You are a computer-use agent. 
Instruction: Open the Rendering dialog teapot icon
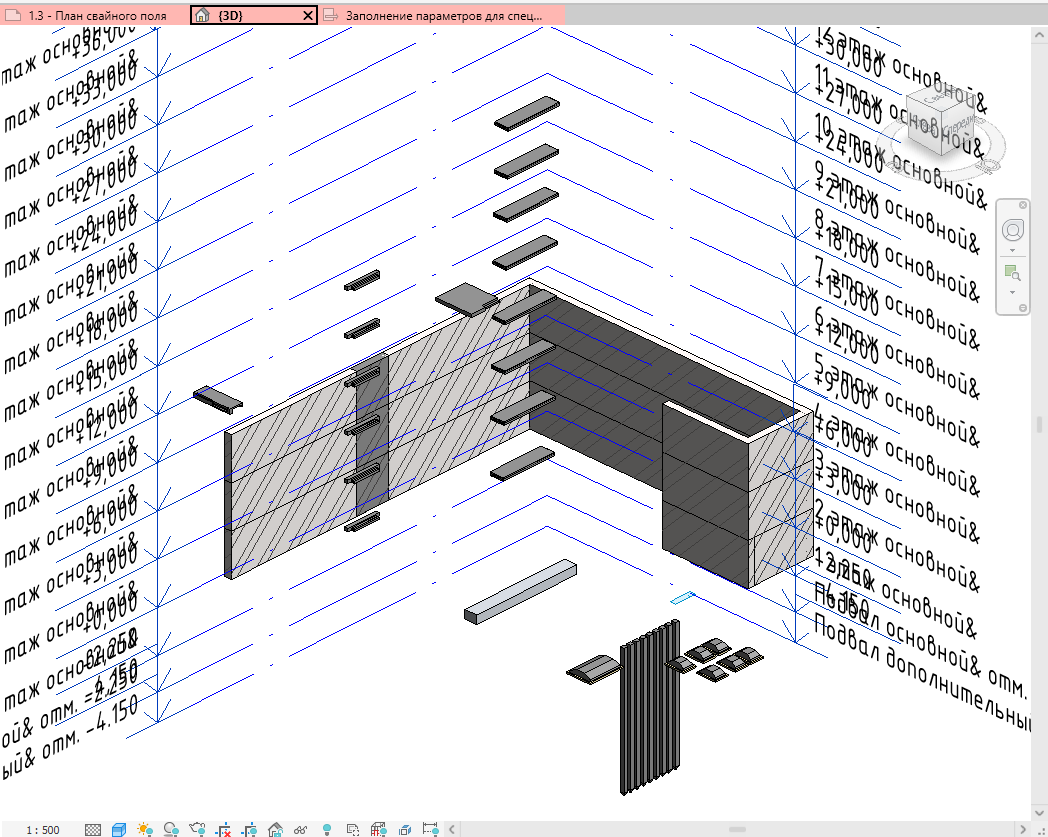pyautogui.click(x=197, y=830)
